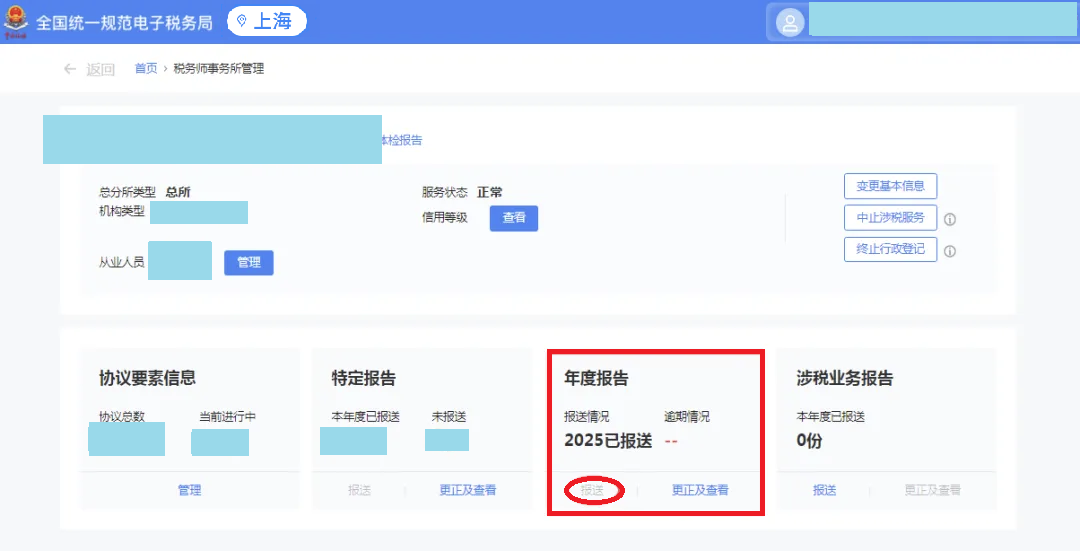Image resolution: width=1080 pixels, height=551 pixels.
Task: View the credit rating with 查看
Action: 513,218
